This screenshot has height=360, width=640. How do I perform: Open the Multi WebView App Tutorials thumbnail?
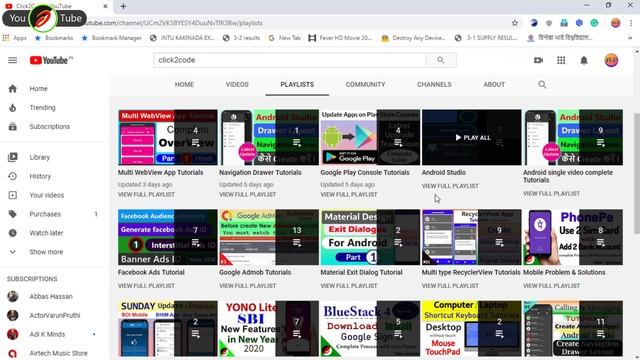pos(168,138)
